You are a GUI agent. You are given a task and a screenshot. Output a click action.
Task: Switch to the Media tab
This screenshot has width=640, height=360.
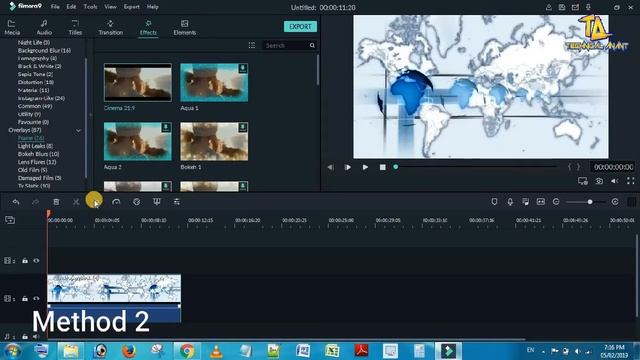(x=12, y=27)
